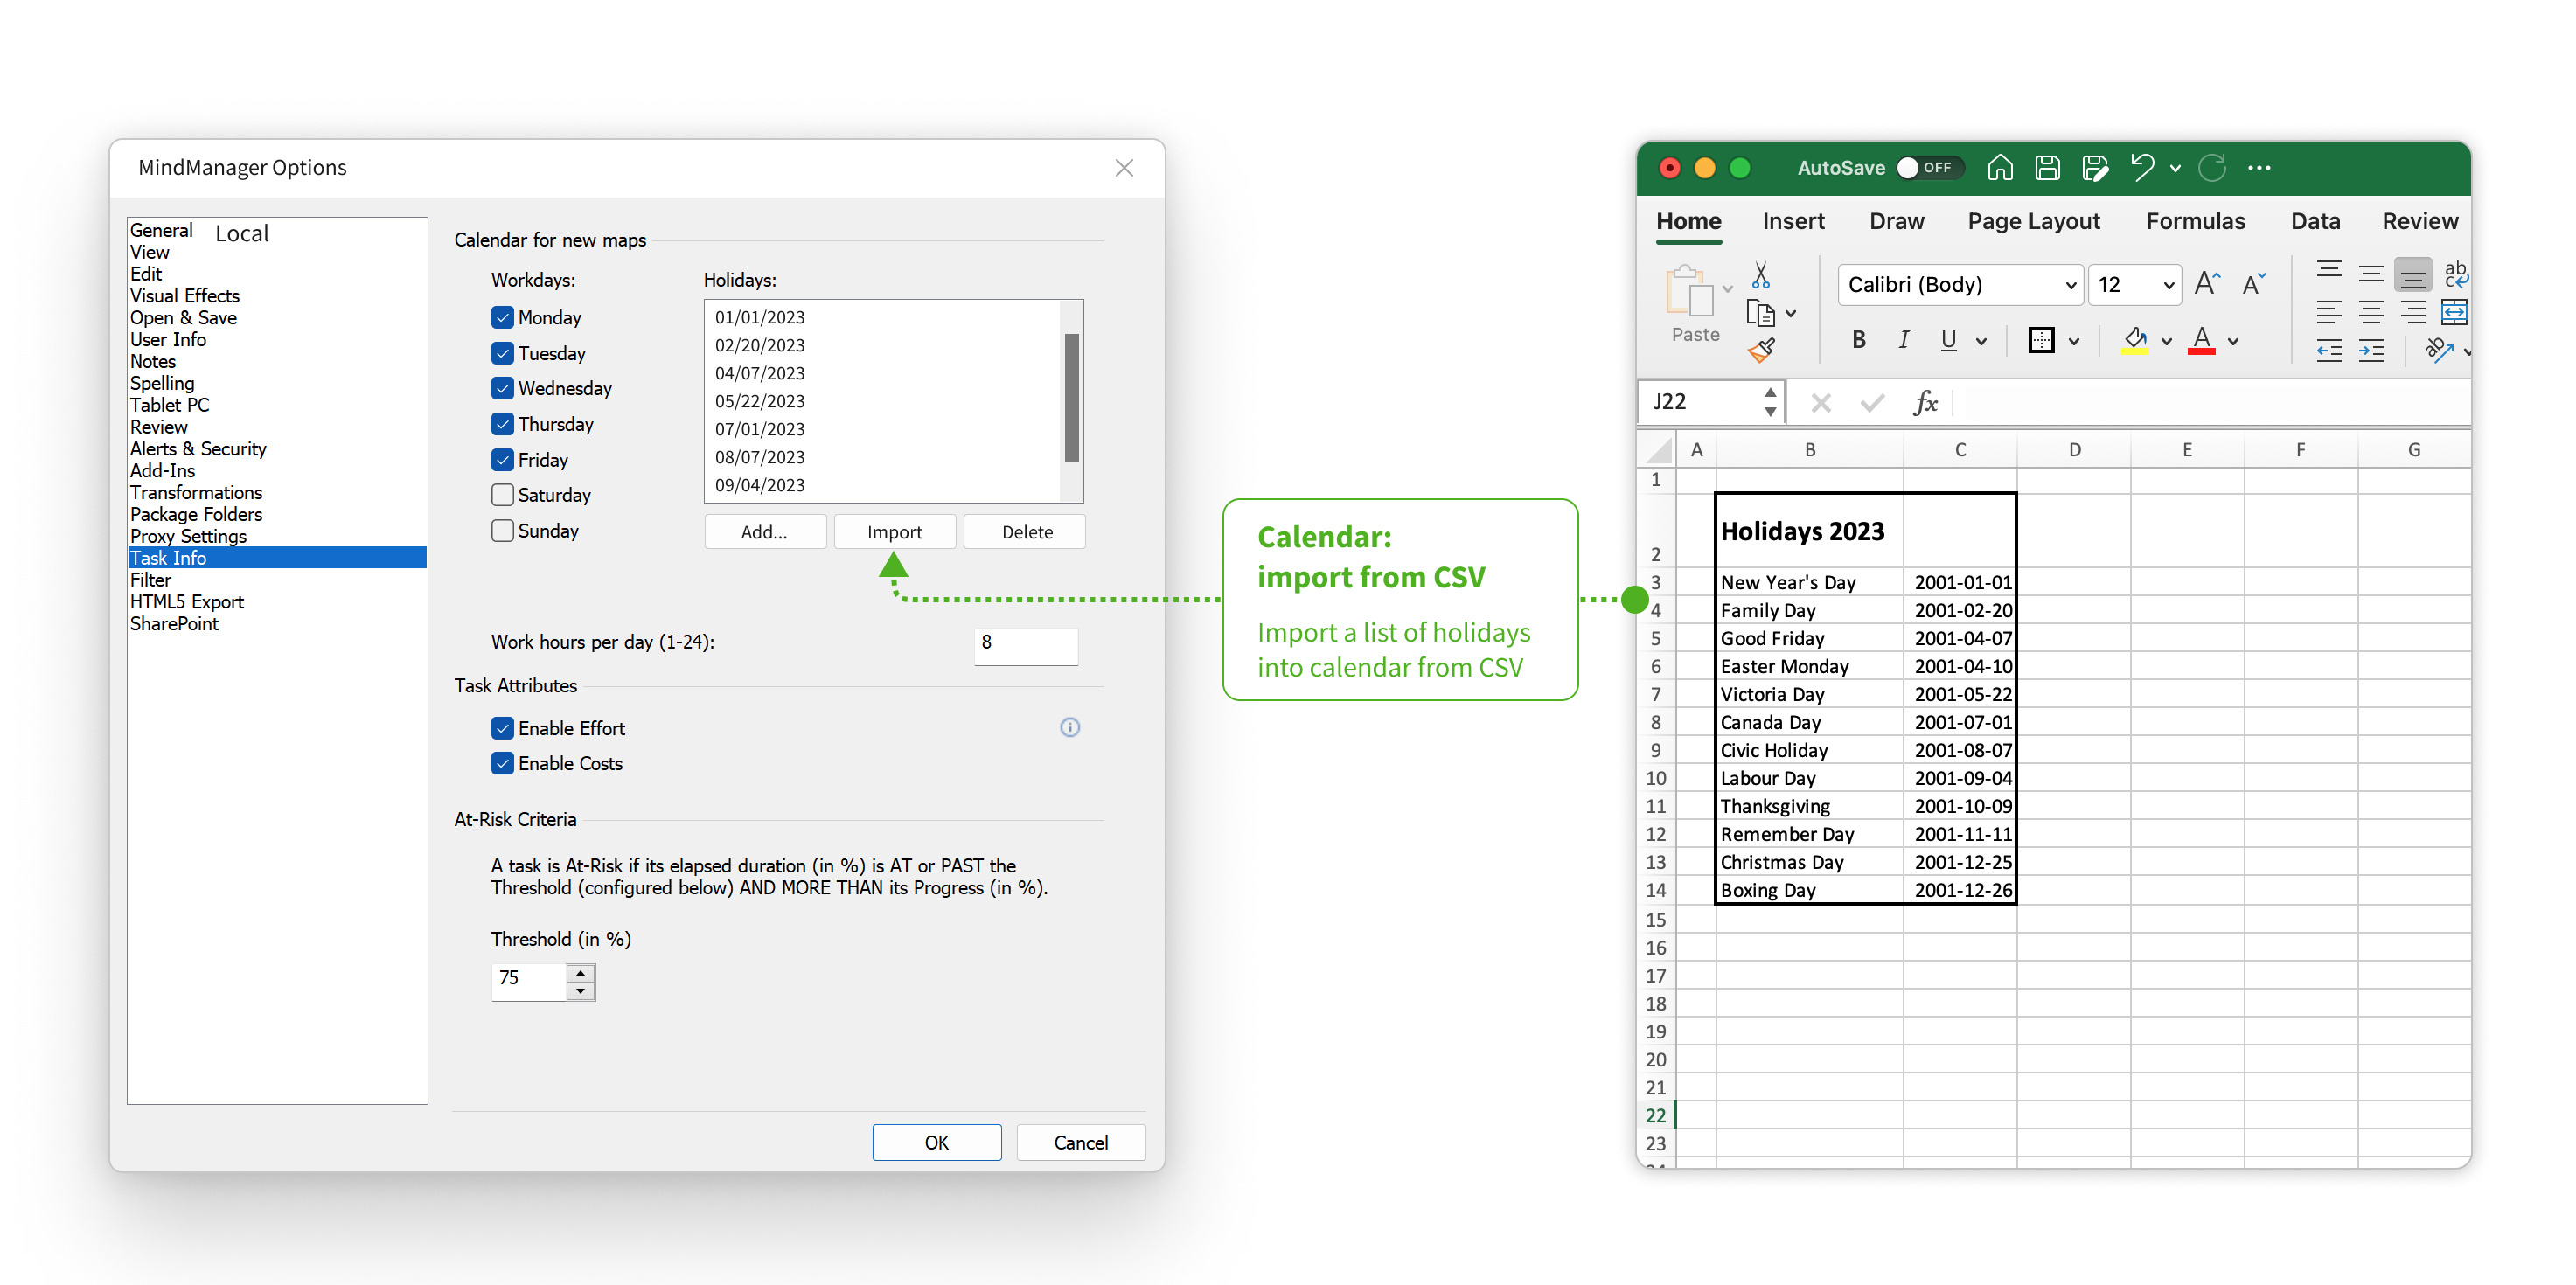Expand the Font Color dropdown arrow

click(x=2233, y=342)
